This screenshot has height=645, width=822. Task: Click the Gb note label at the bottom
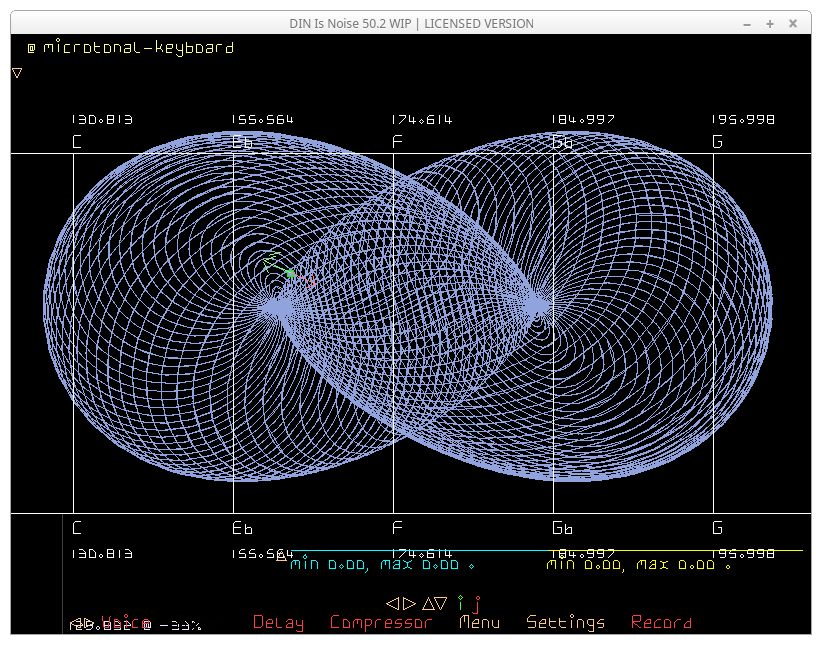click(x=562, y=528)
